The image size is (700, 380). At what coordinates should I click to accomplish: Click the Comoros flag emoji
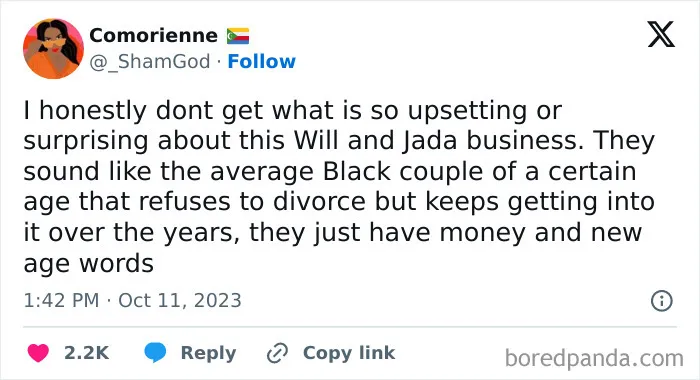(238, 36)
